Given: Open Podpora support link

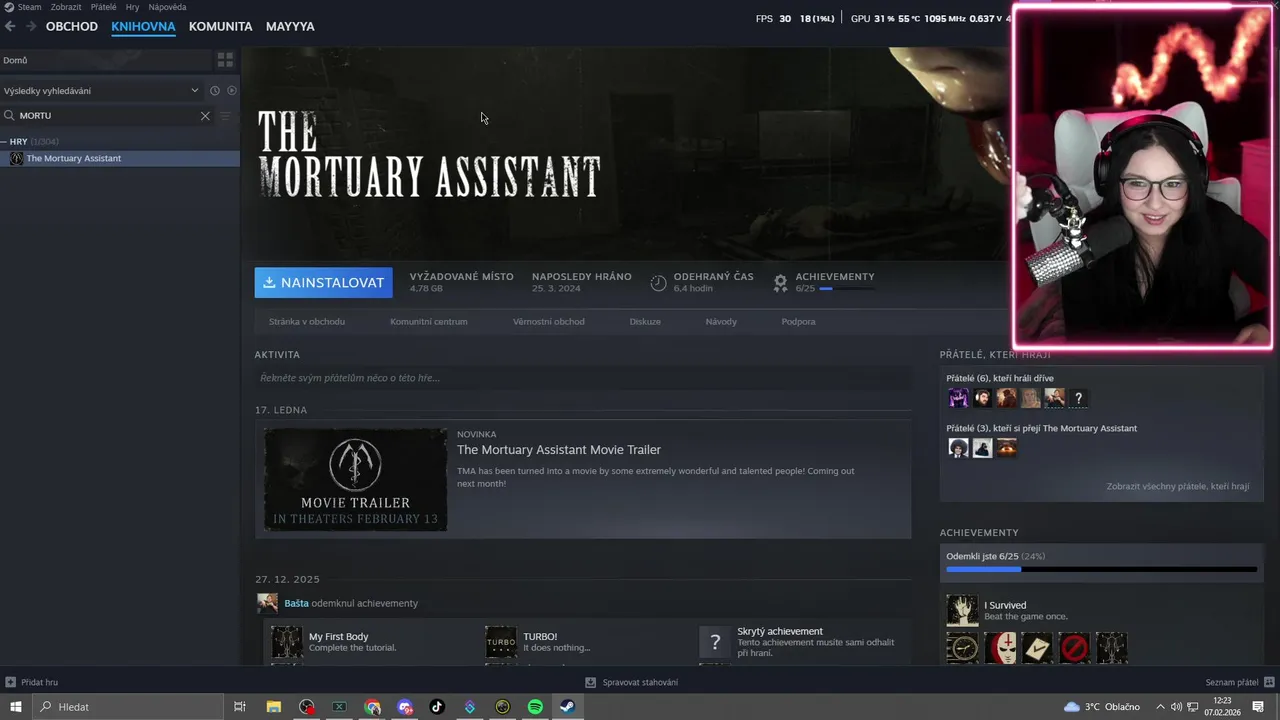Looking at the screenshot, I should [798, 322].
